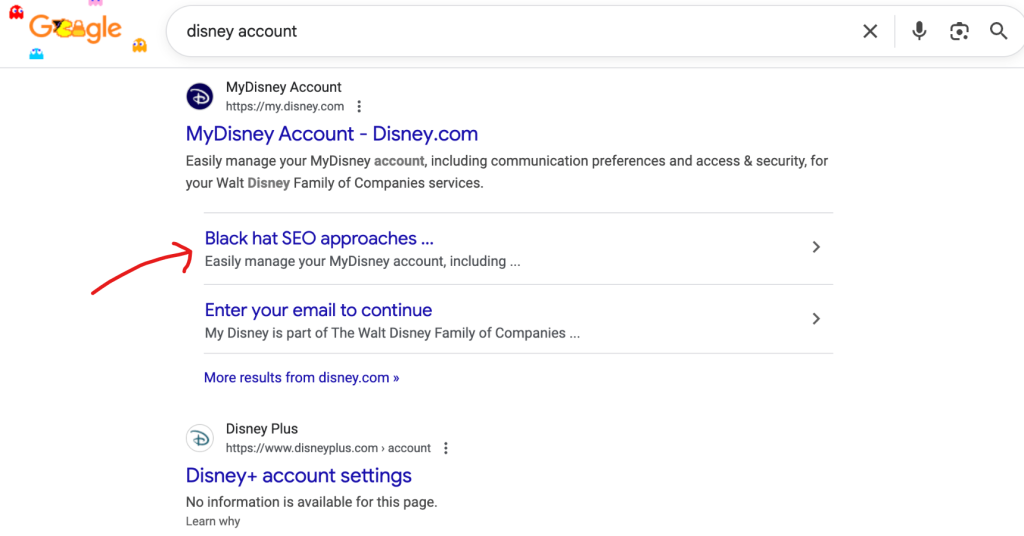Open 'More results from disney.com »'
The width and height of the screenshot is (1024, 536).
[x=302, y=378]
